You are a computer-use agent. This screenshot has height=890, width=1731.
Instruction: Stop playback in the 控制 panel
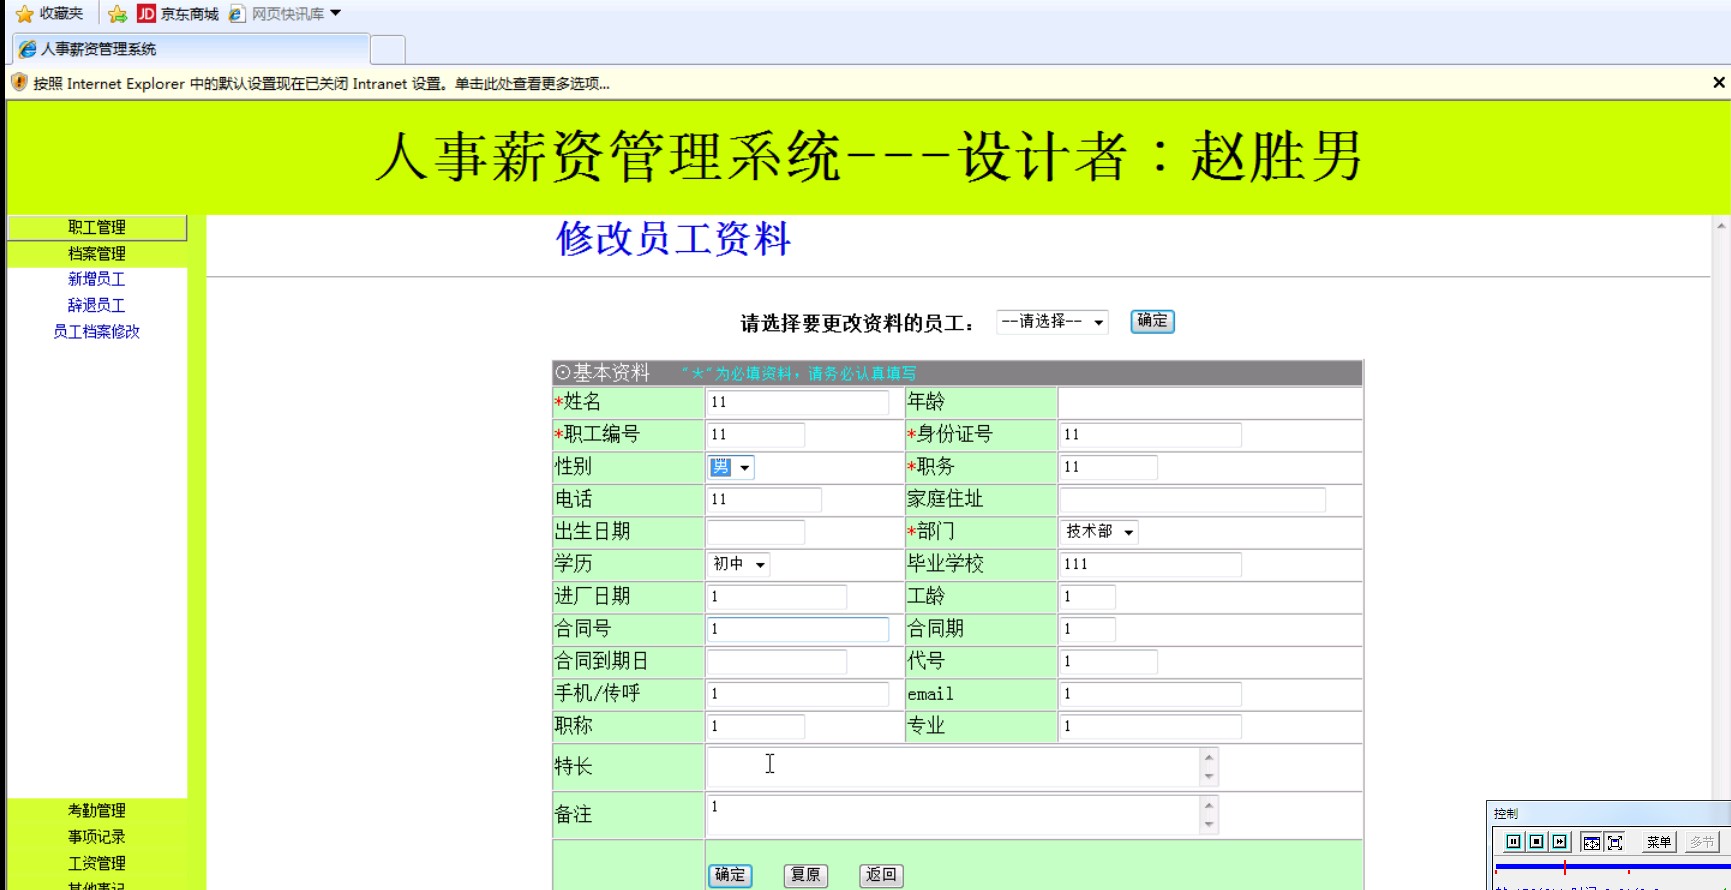pos(1536,842)
